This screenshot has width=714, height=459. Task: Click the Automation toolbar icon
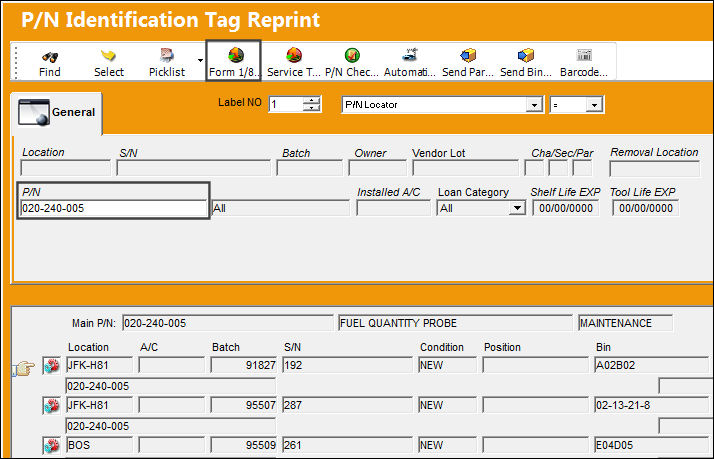point(410,55)
